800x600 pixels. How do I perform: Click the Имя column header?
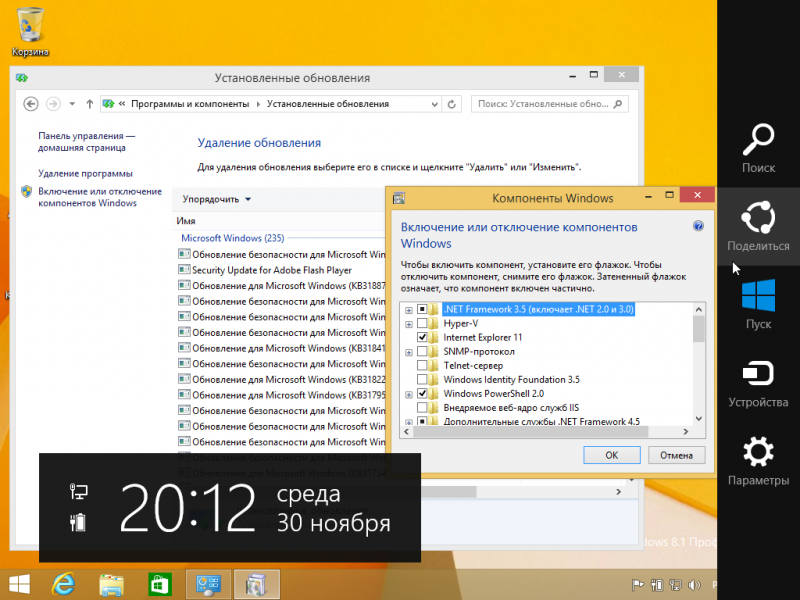186,221
